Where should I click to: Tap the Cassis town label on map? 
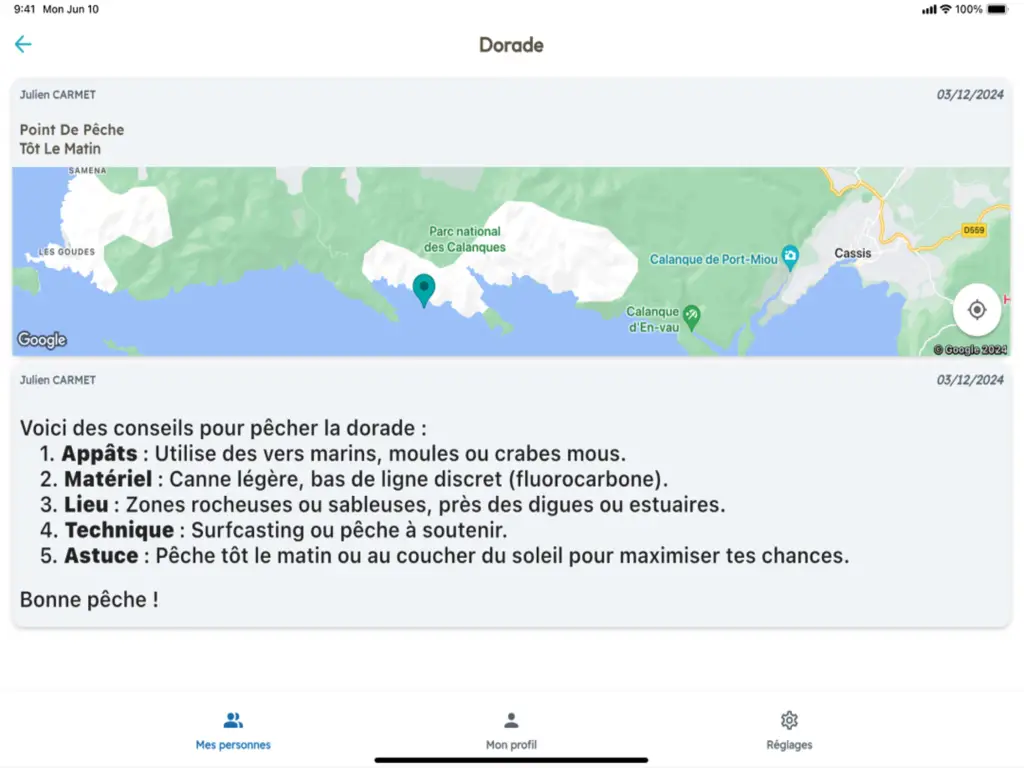click(x=853, y=253)
